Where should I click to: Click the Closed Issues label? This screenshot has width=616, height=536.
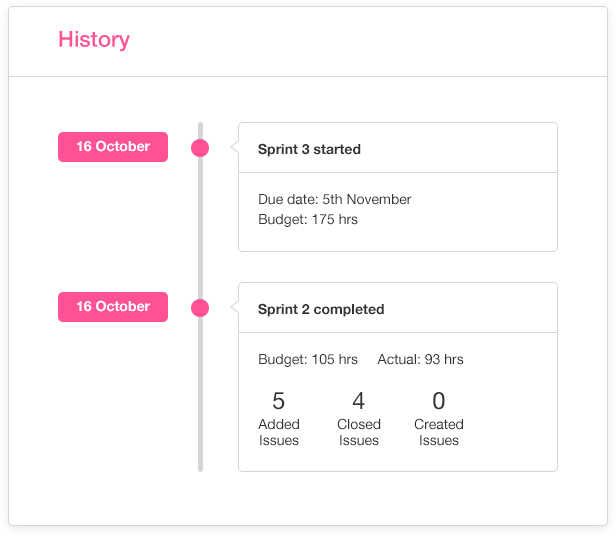tap(359, 432)
